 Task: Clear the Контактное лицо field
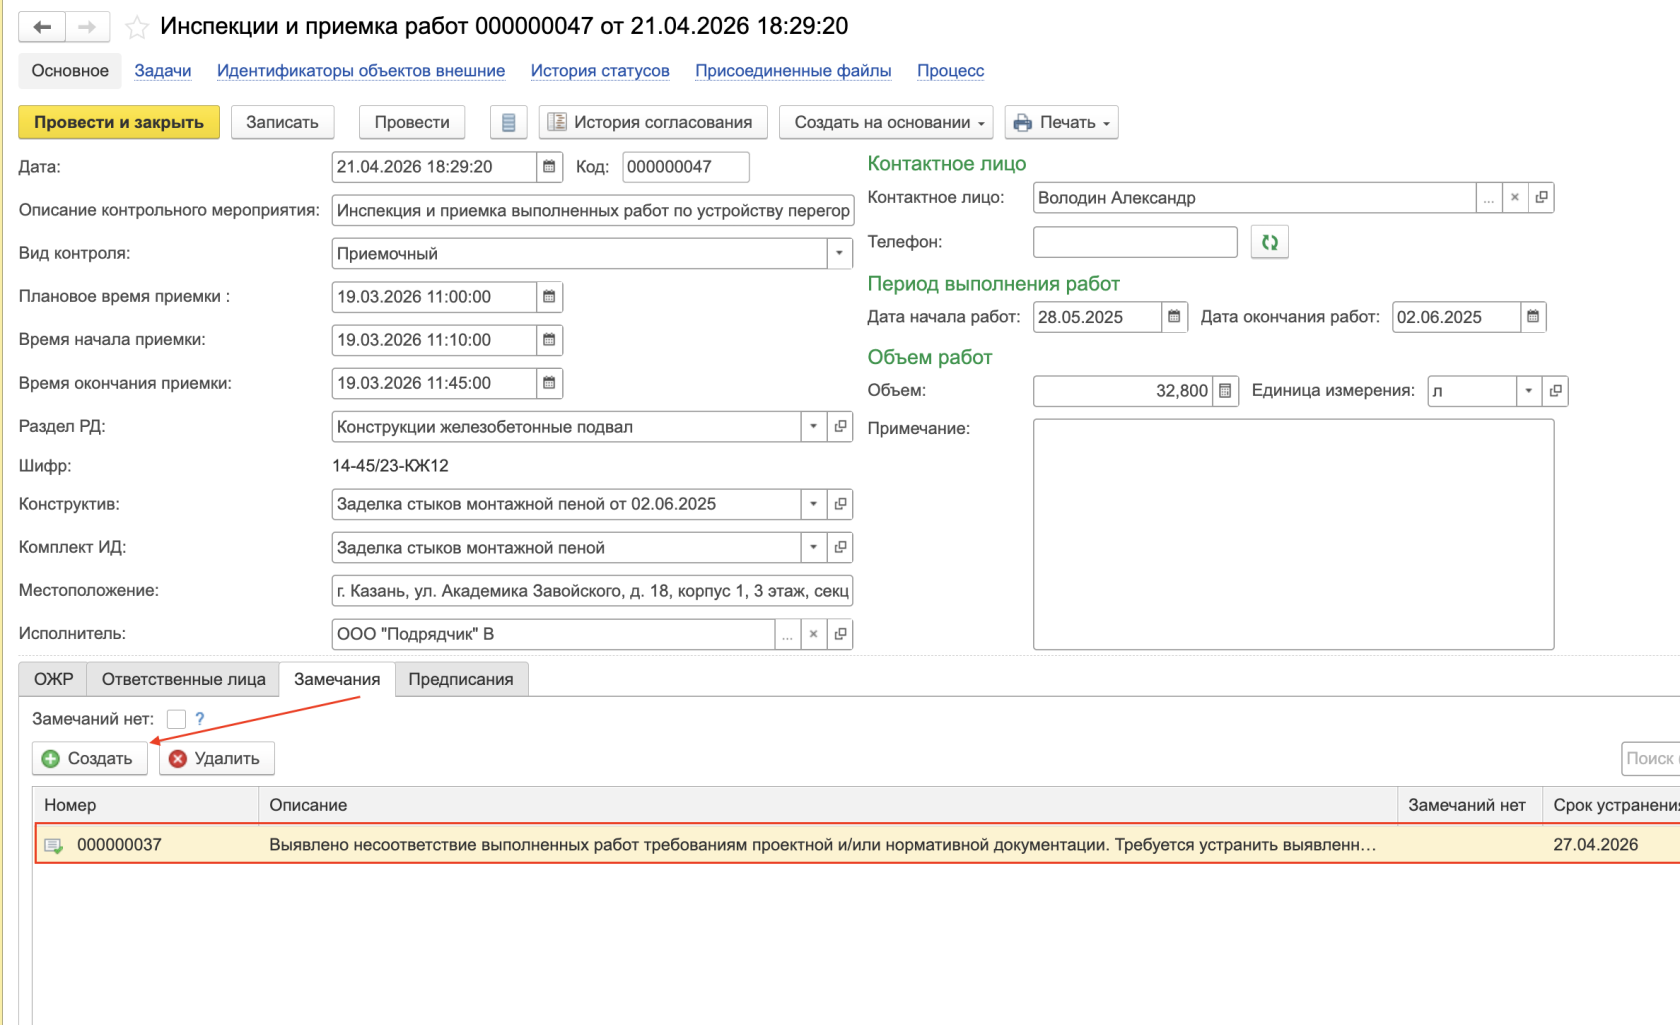[1515, 198]
